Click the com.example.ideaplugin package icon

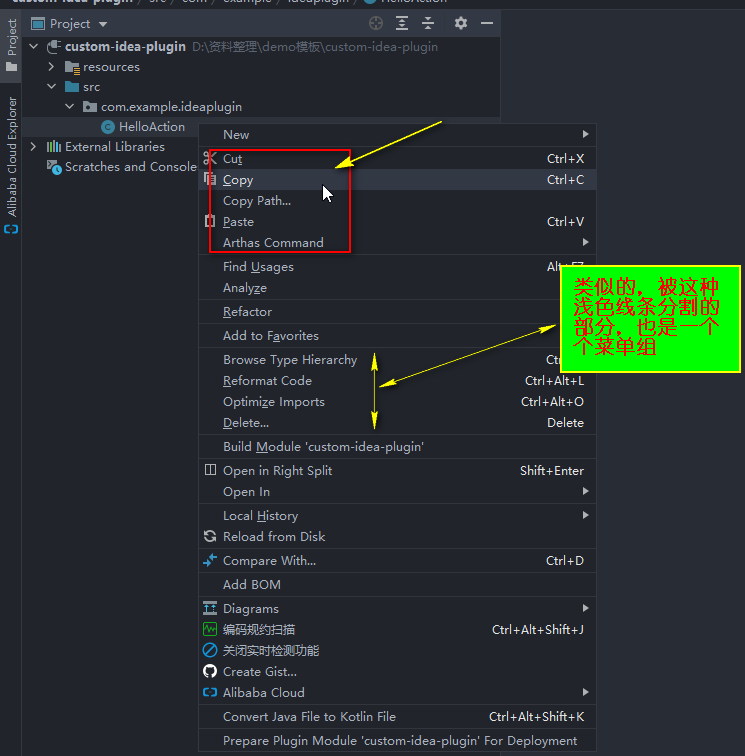pos(90,107)
